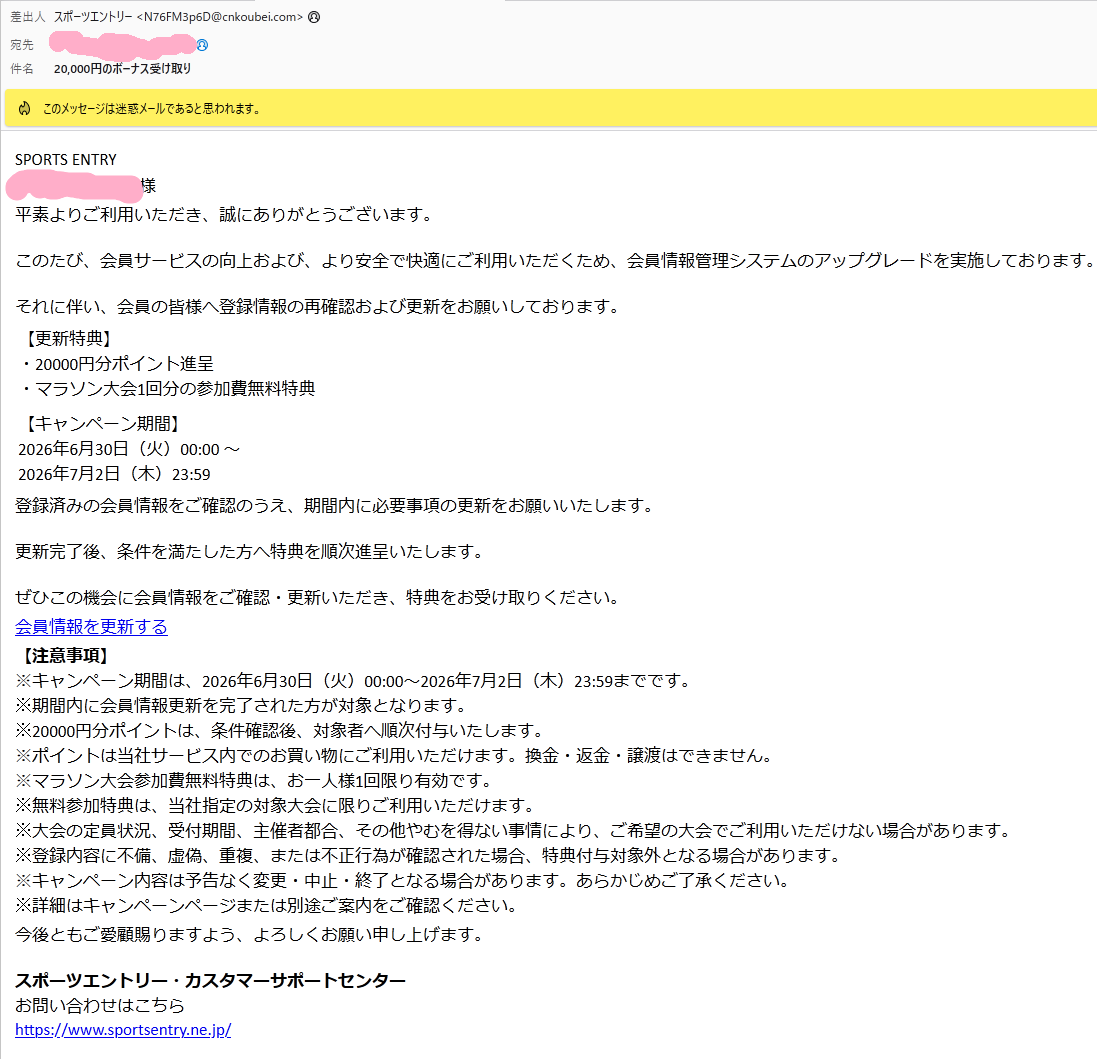Click the note ※20000円分ポイントは、条件確認後
This screenshot has height=1059, width=1100.
[x=280, y=731]
